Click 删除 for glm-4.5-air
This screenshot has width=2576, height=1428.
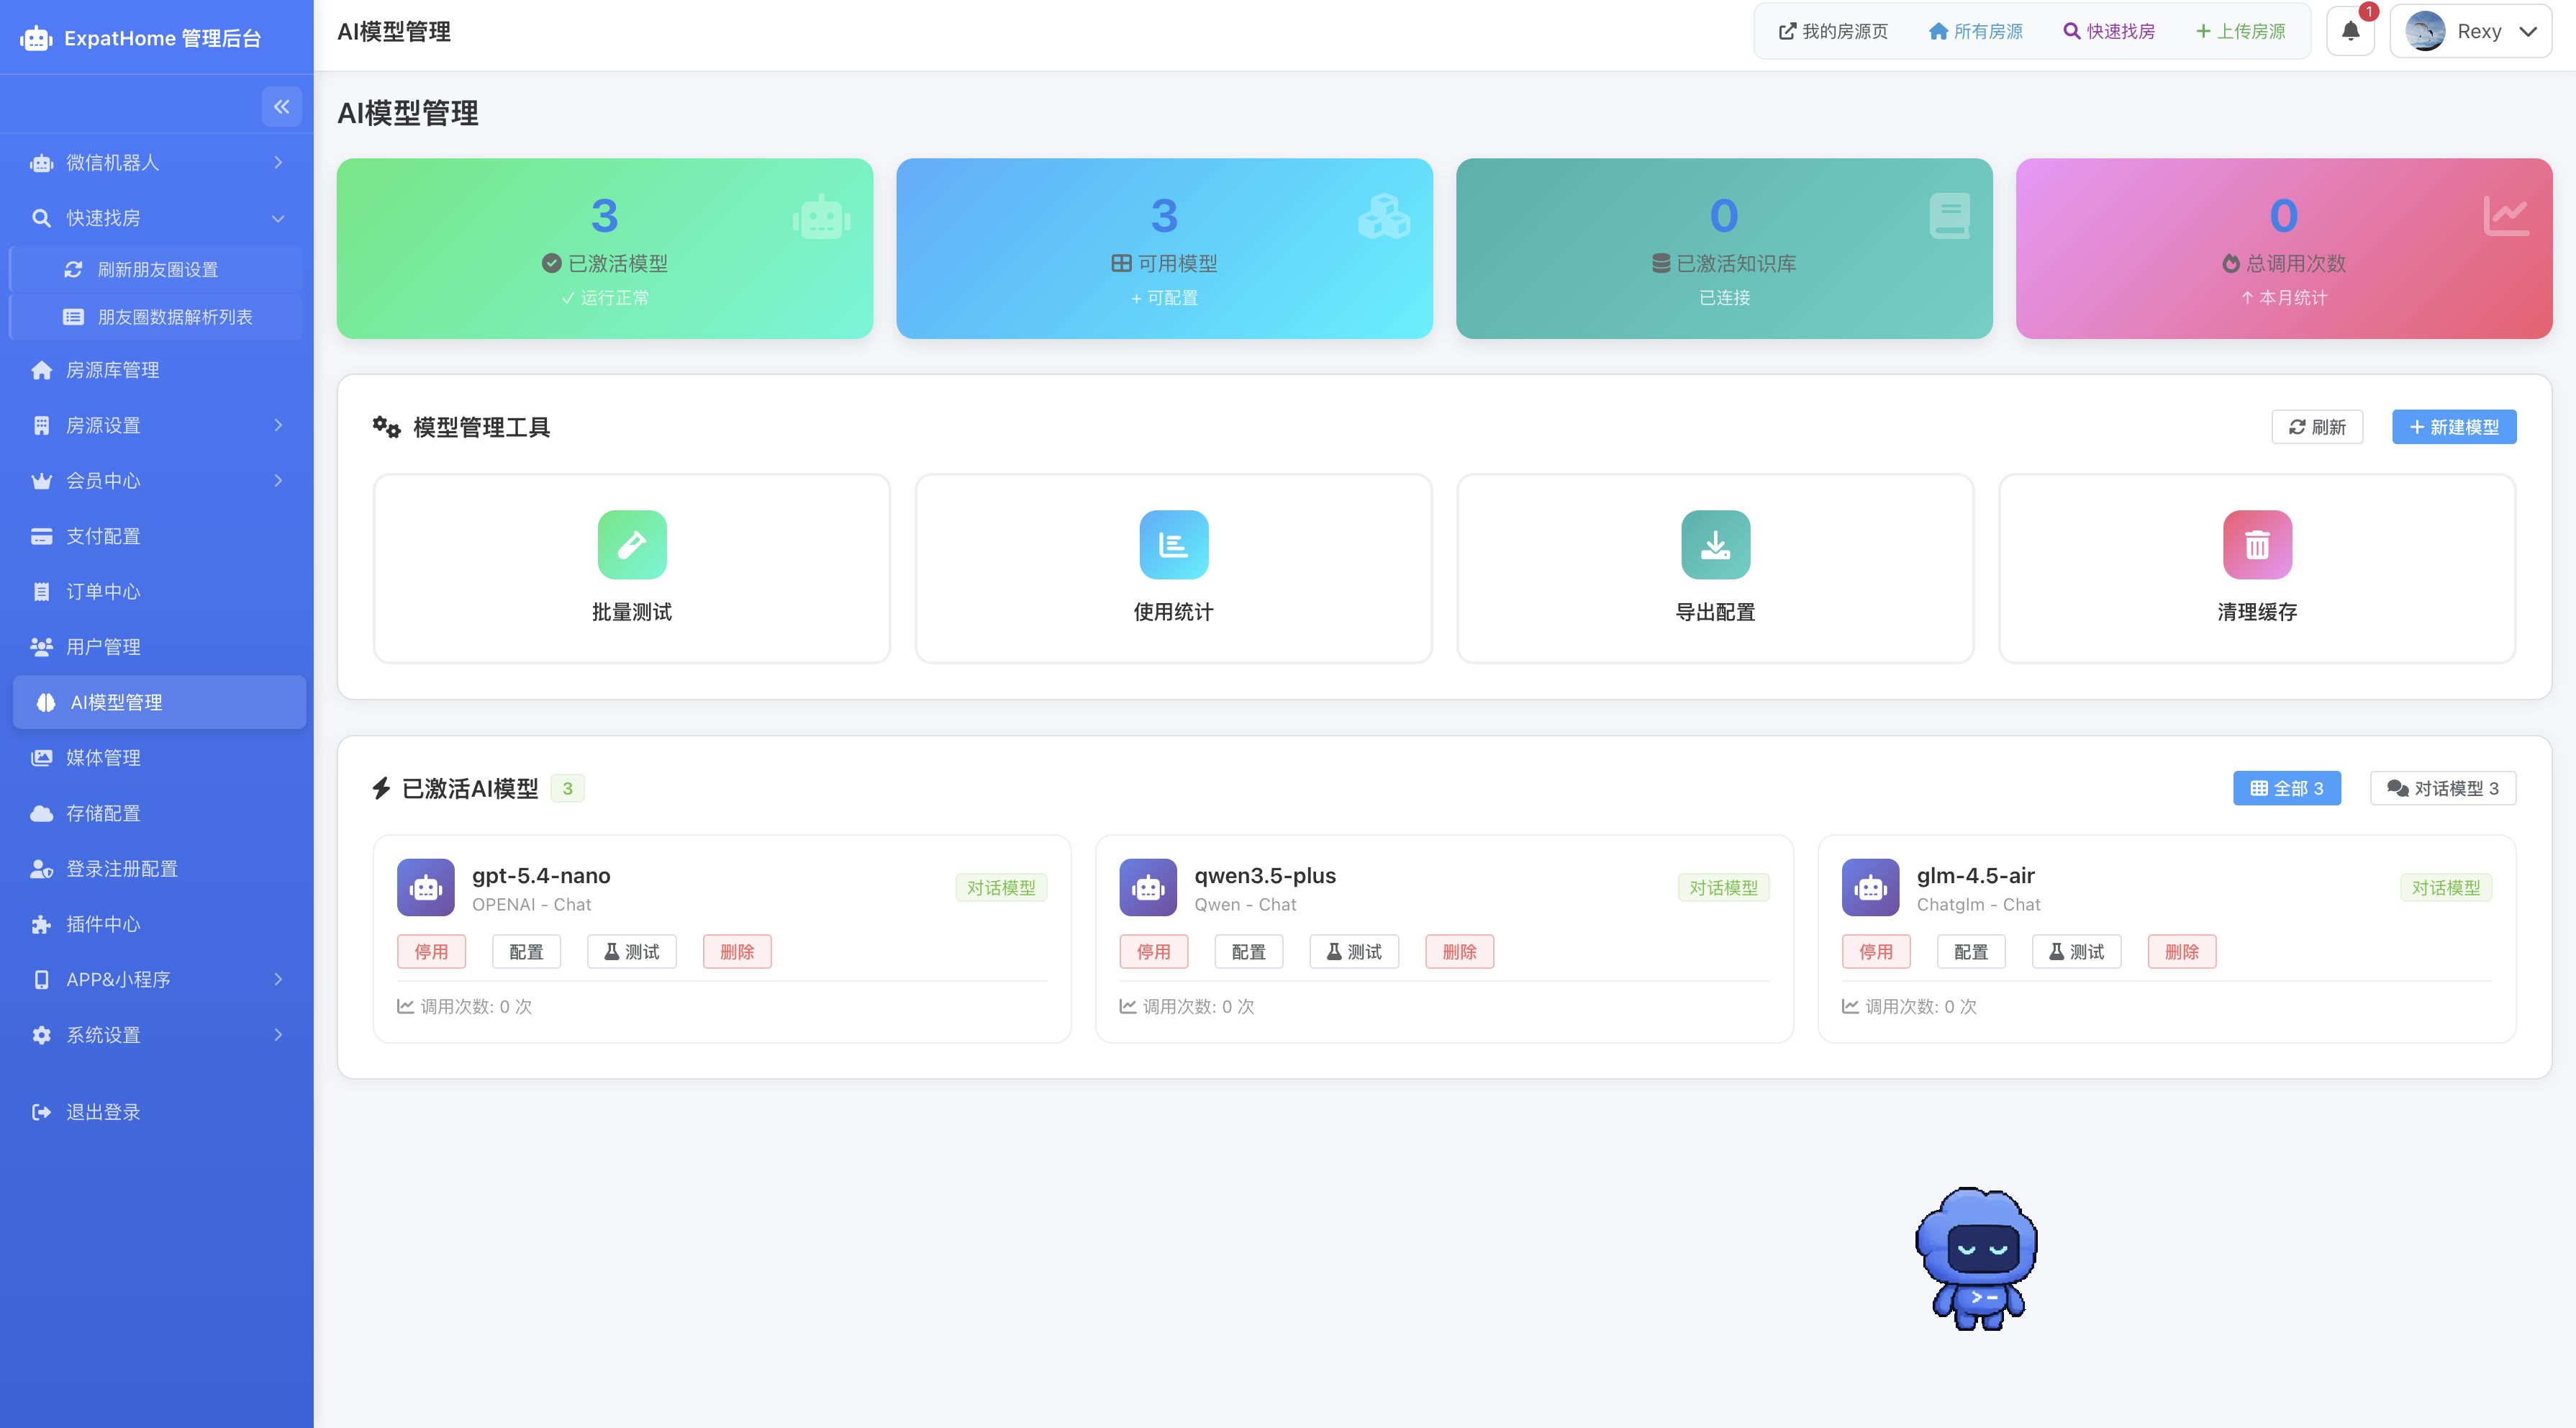[2181, 951]
